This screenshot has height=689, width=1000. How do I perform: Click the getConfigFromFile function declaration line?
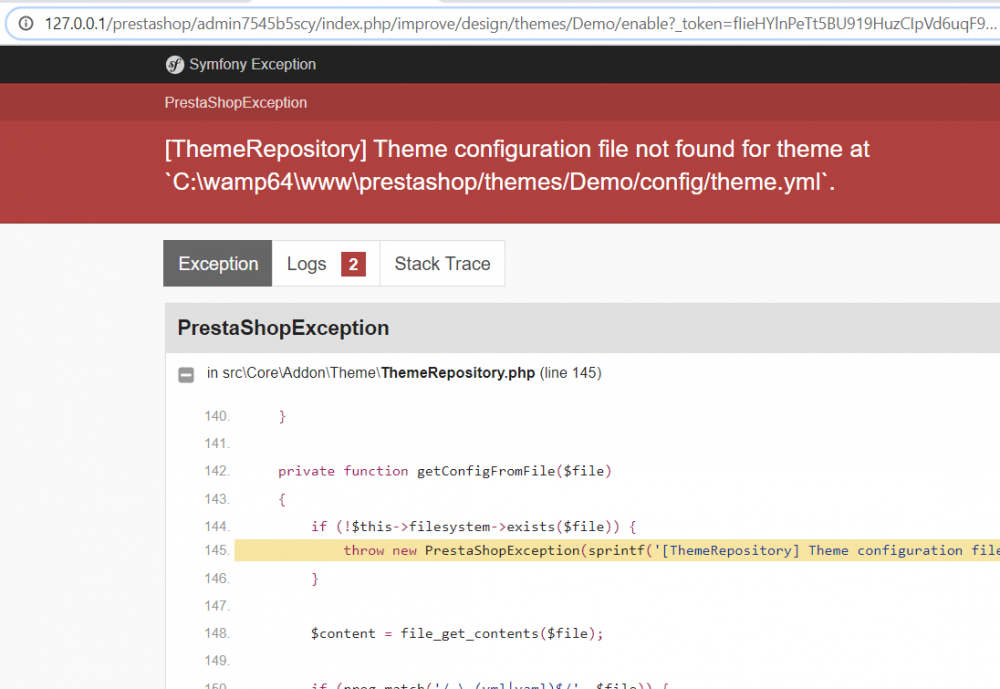point(444,471)
